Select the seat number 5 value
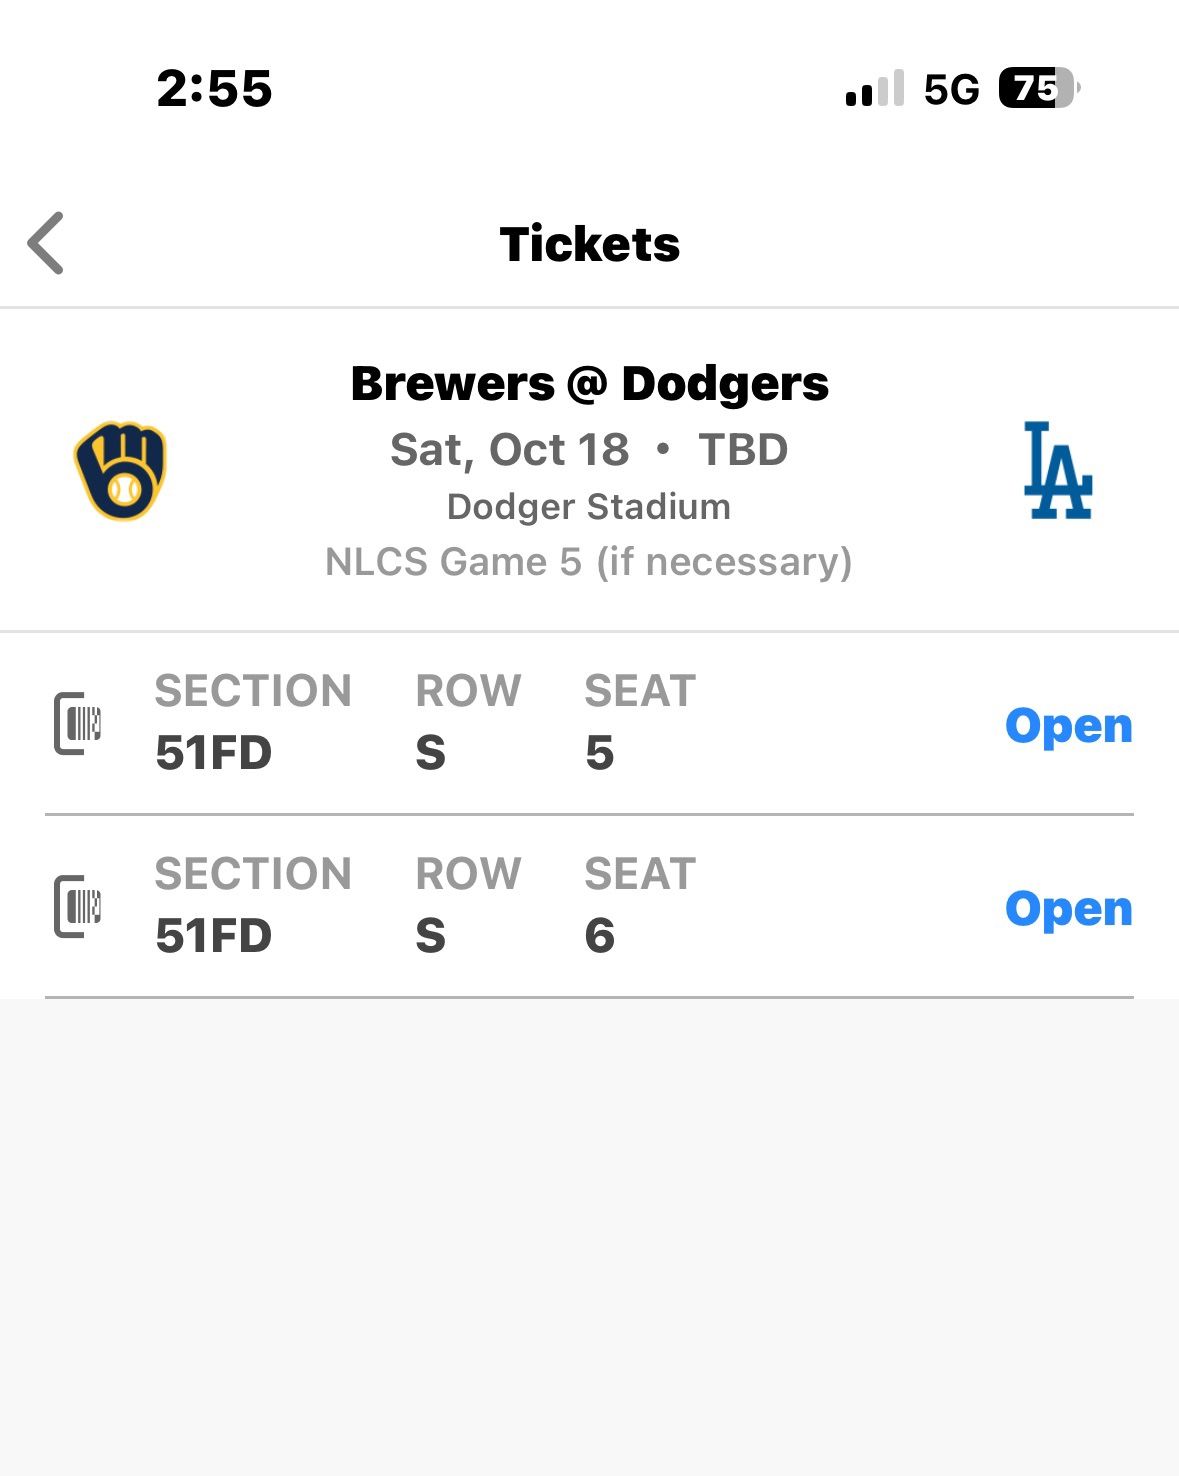This screenshot has height=1476, width=1179. 599,753
